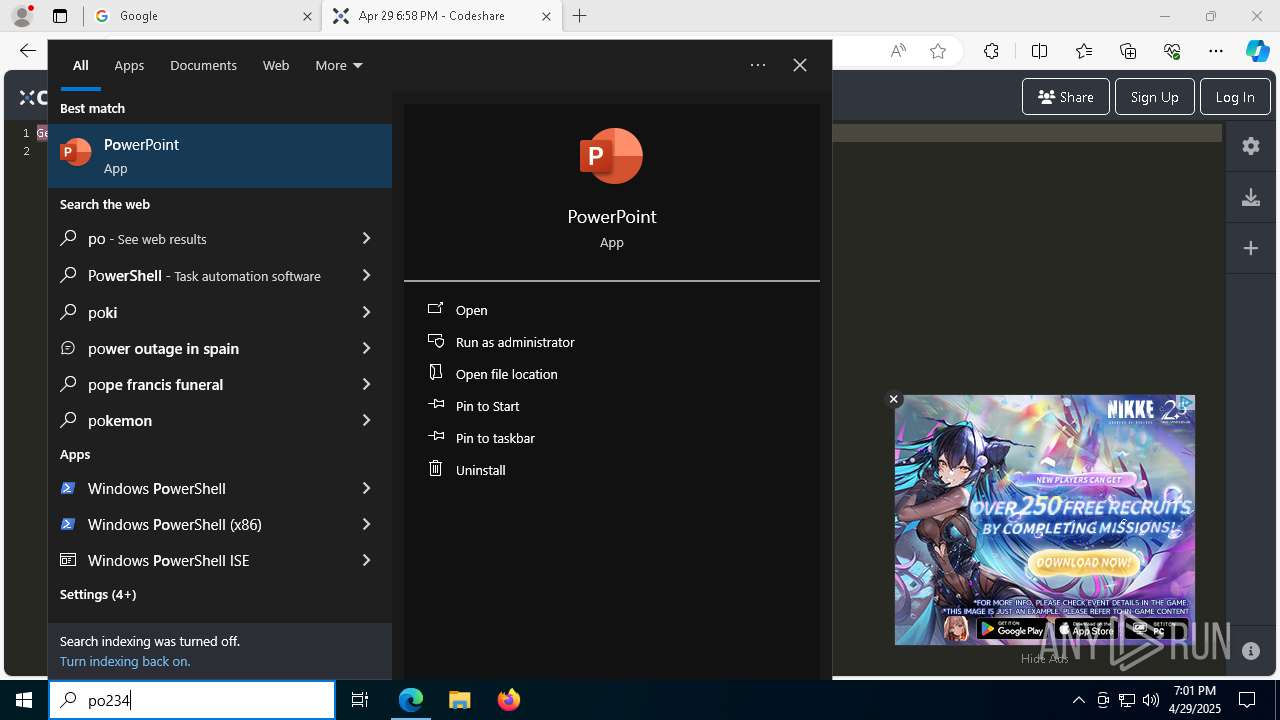Switch to Web search tab
1280x720 pixels.
coord(276,65)
